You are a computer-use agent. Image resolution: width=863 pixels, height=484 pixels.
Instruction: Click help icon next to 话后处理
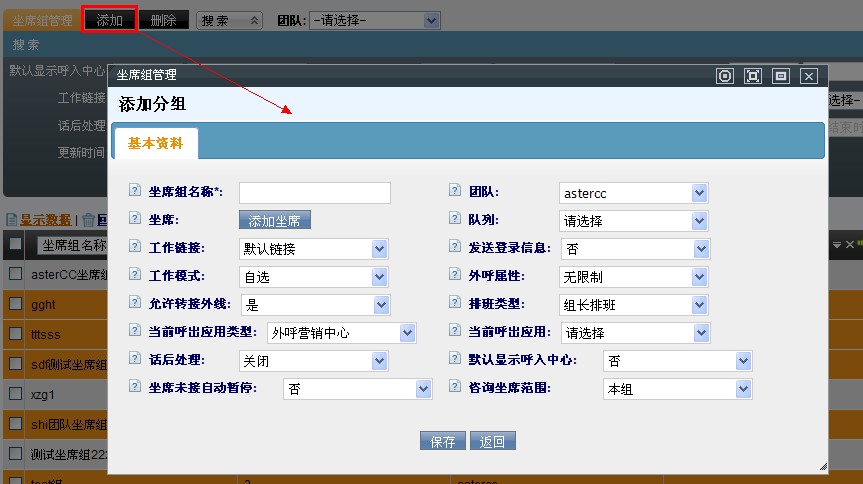pos(135,359)
